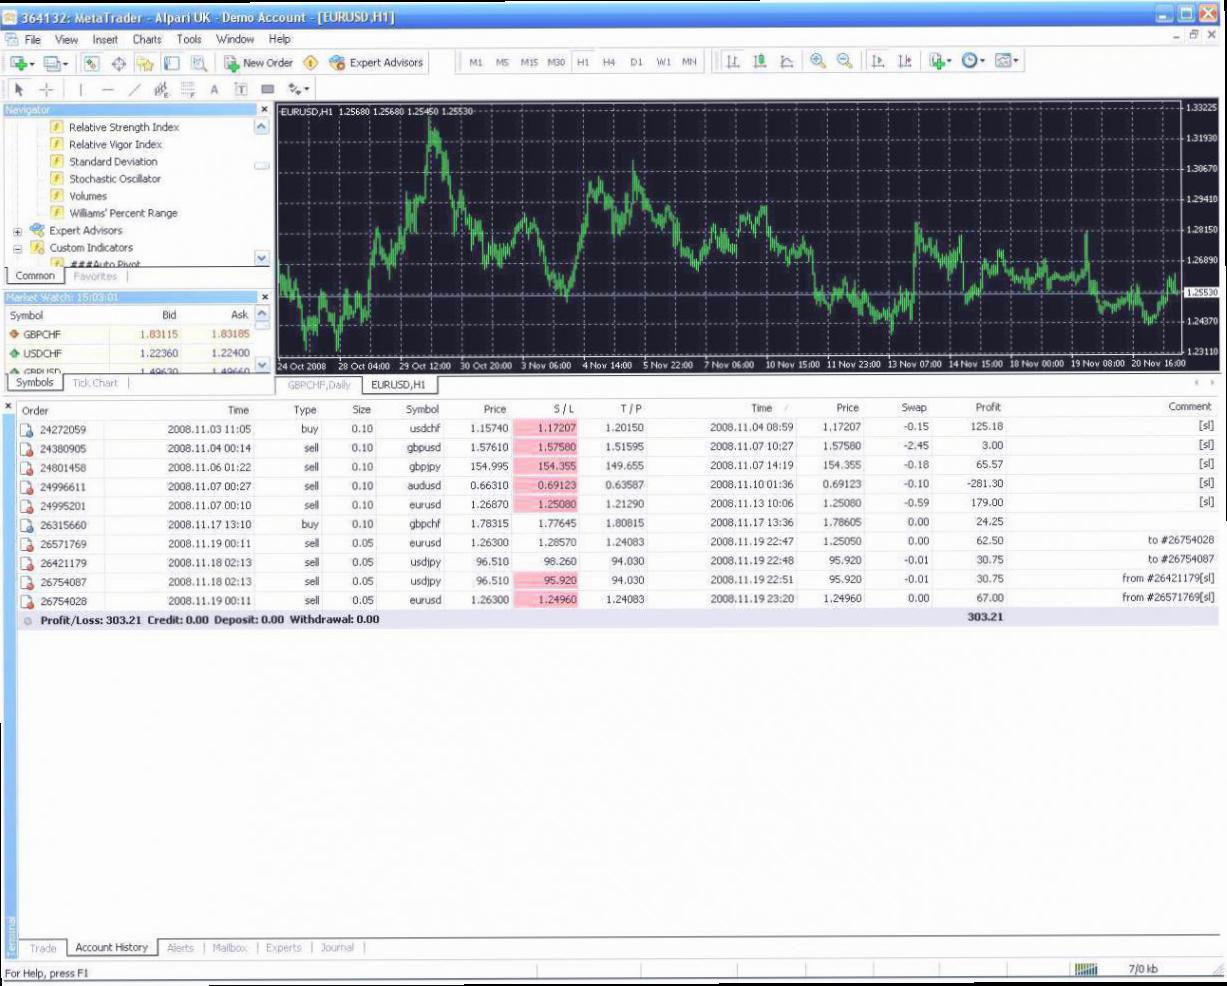Click connection status 7/0 kb indicator
This screenshot has width=1227, height=986.
(1116, 969)
